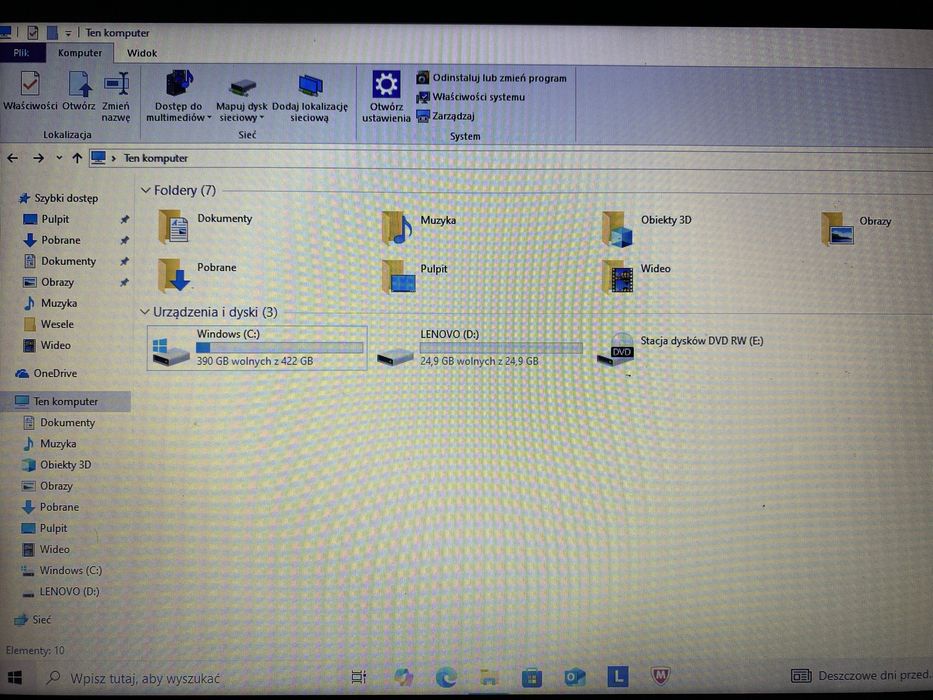The height and width of the screenshot is (700, 933).
Task: Open the Plik menu tab
Action: pos(21,53)
